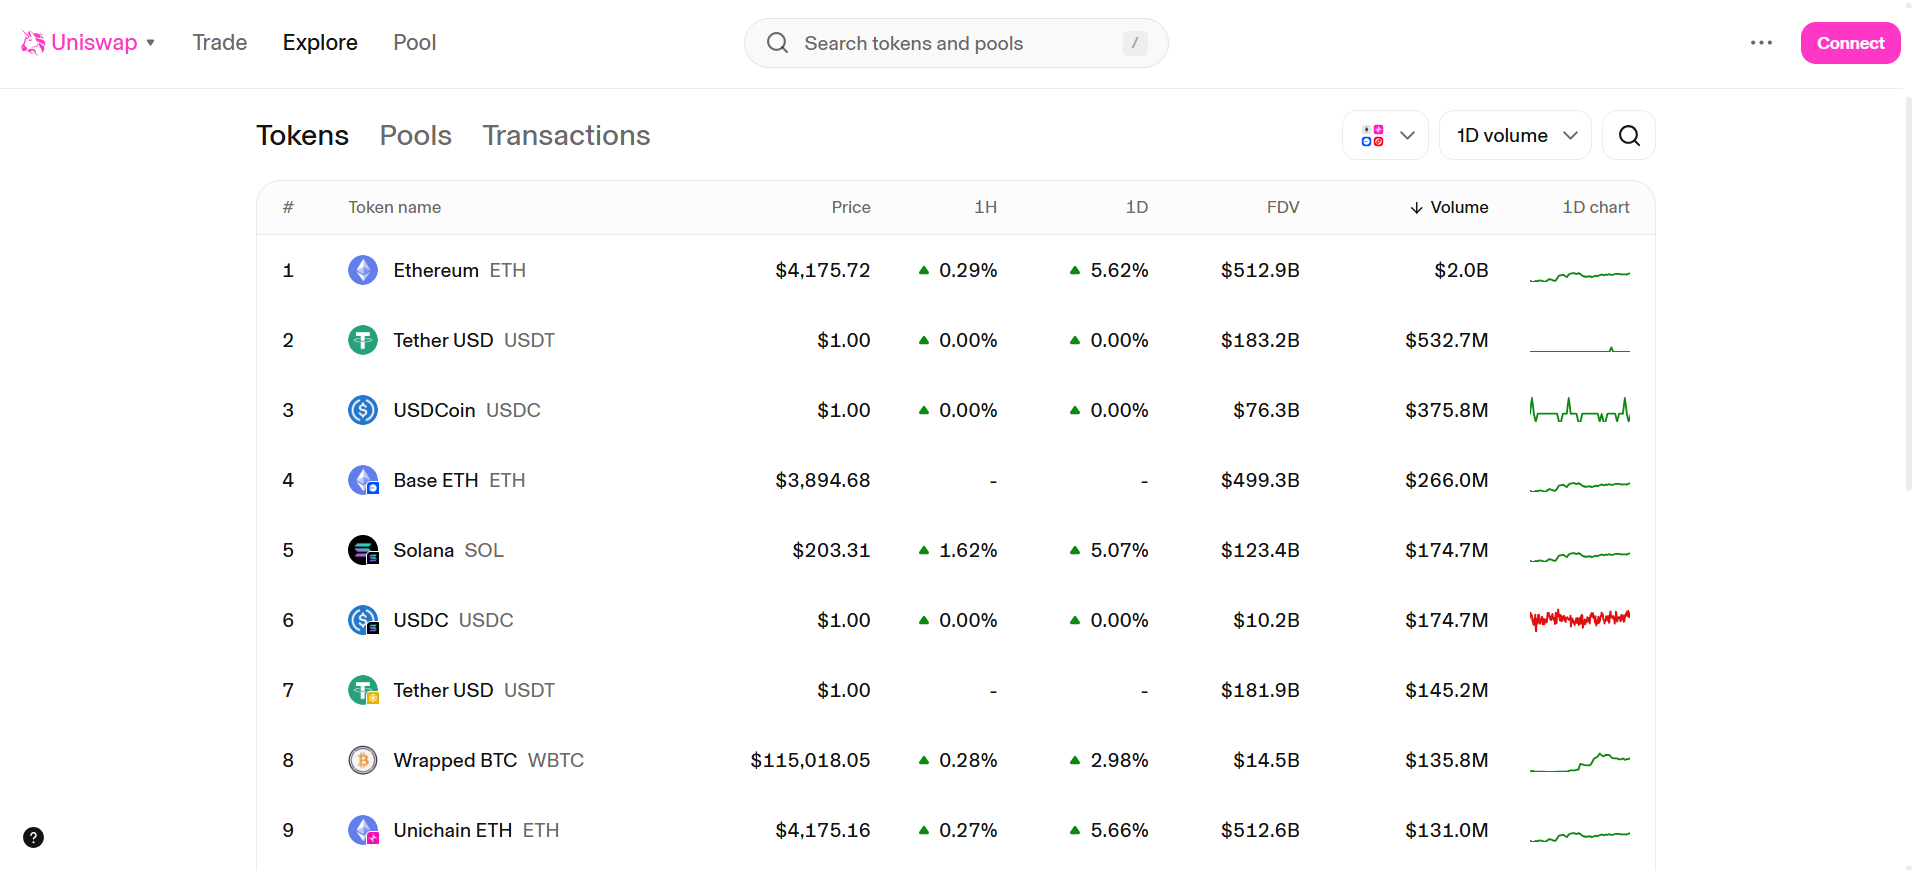Click the Tether USD logo in row 2

point(363,340)
